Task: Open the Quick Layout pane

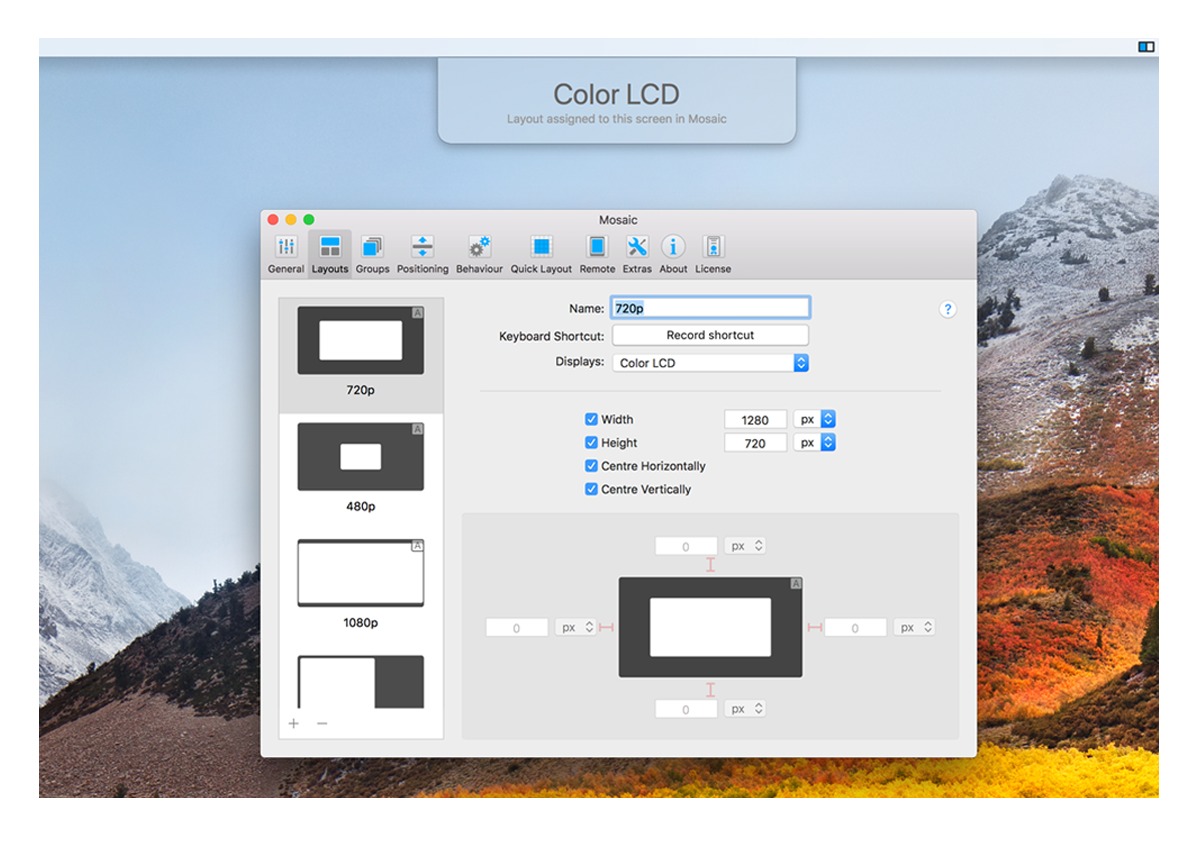Action: pos(541,254)
